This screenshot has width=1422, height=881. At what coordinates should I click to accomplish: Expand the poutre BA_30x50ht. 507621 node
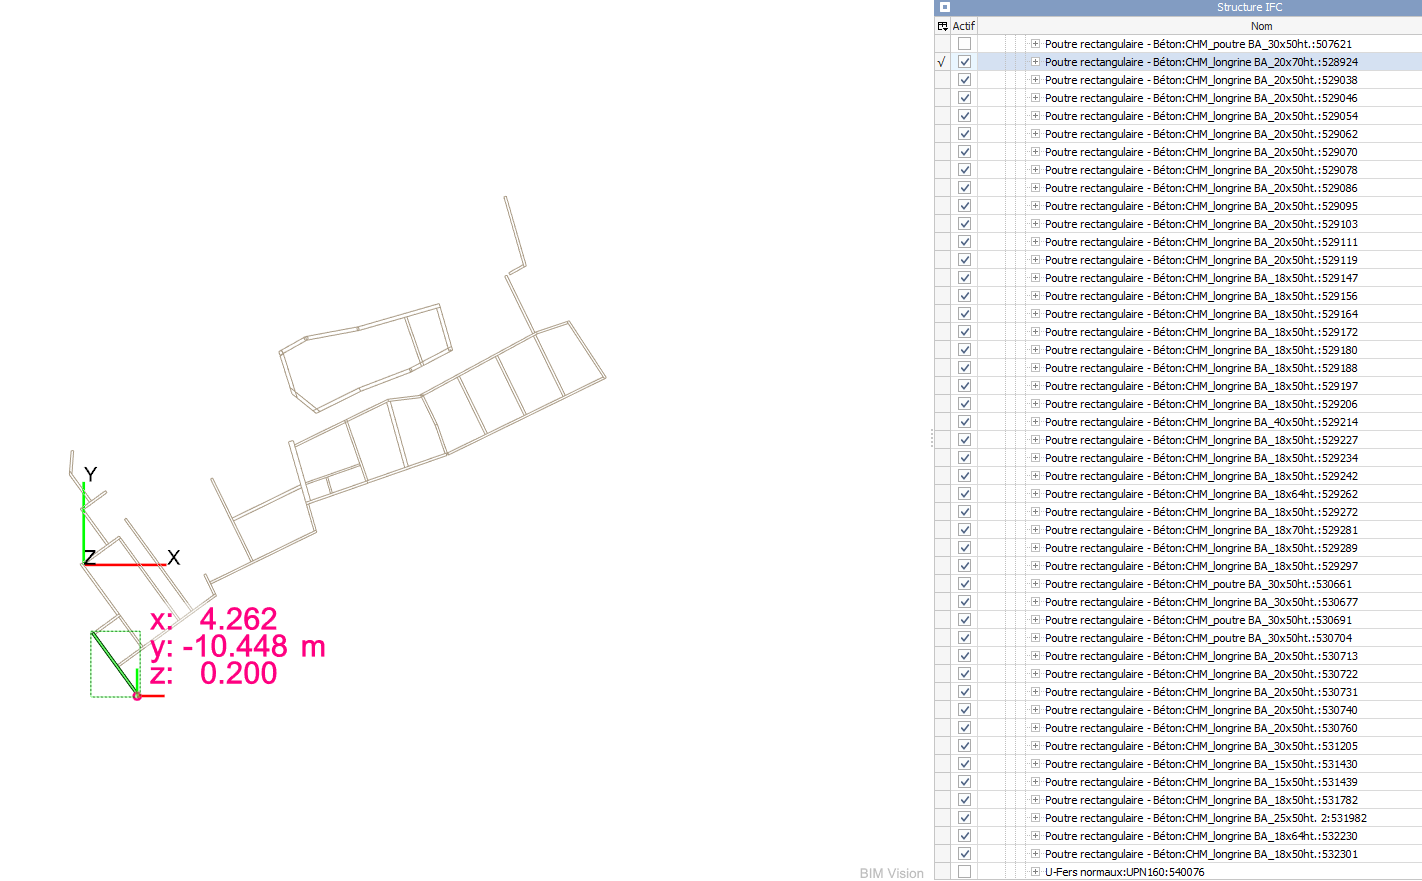tap(1035, 44)
